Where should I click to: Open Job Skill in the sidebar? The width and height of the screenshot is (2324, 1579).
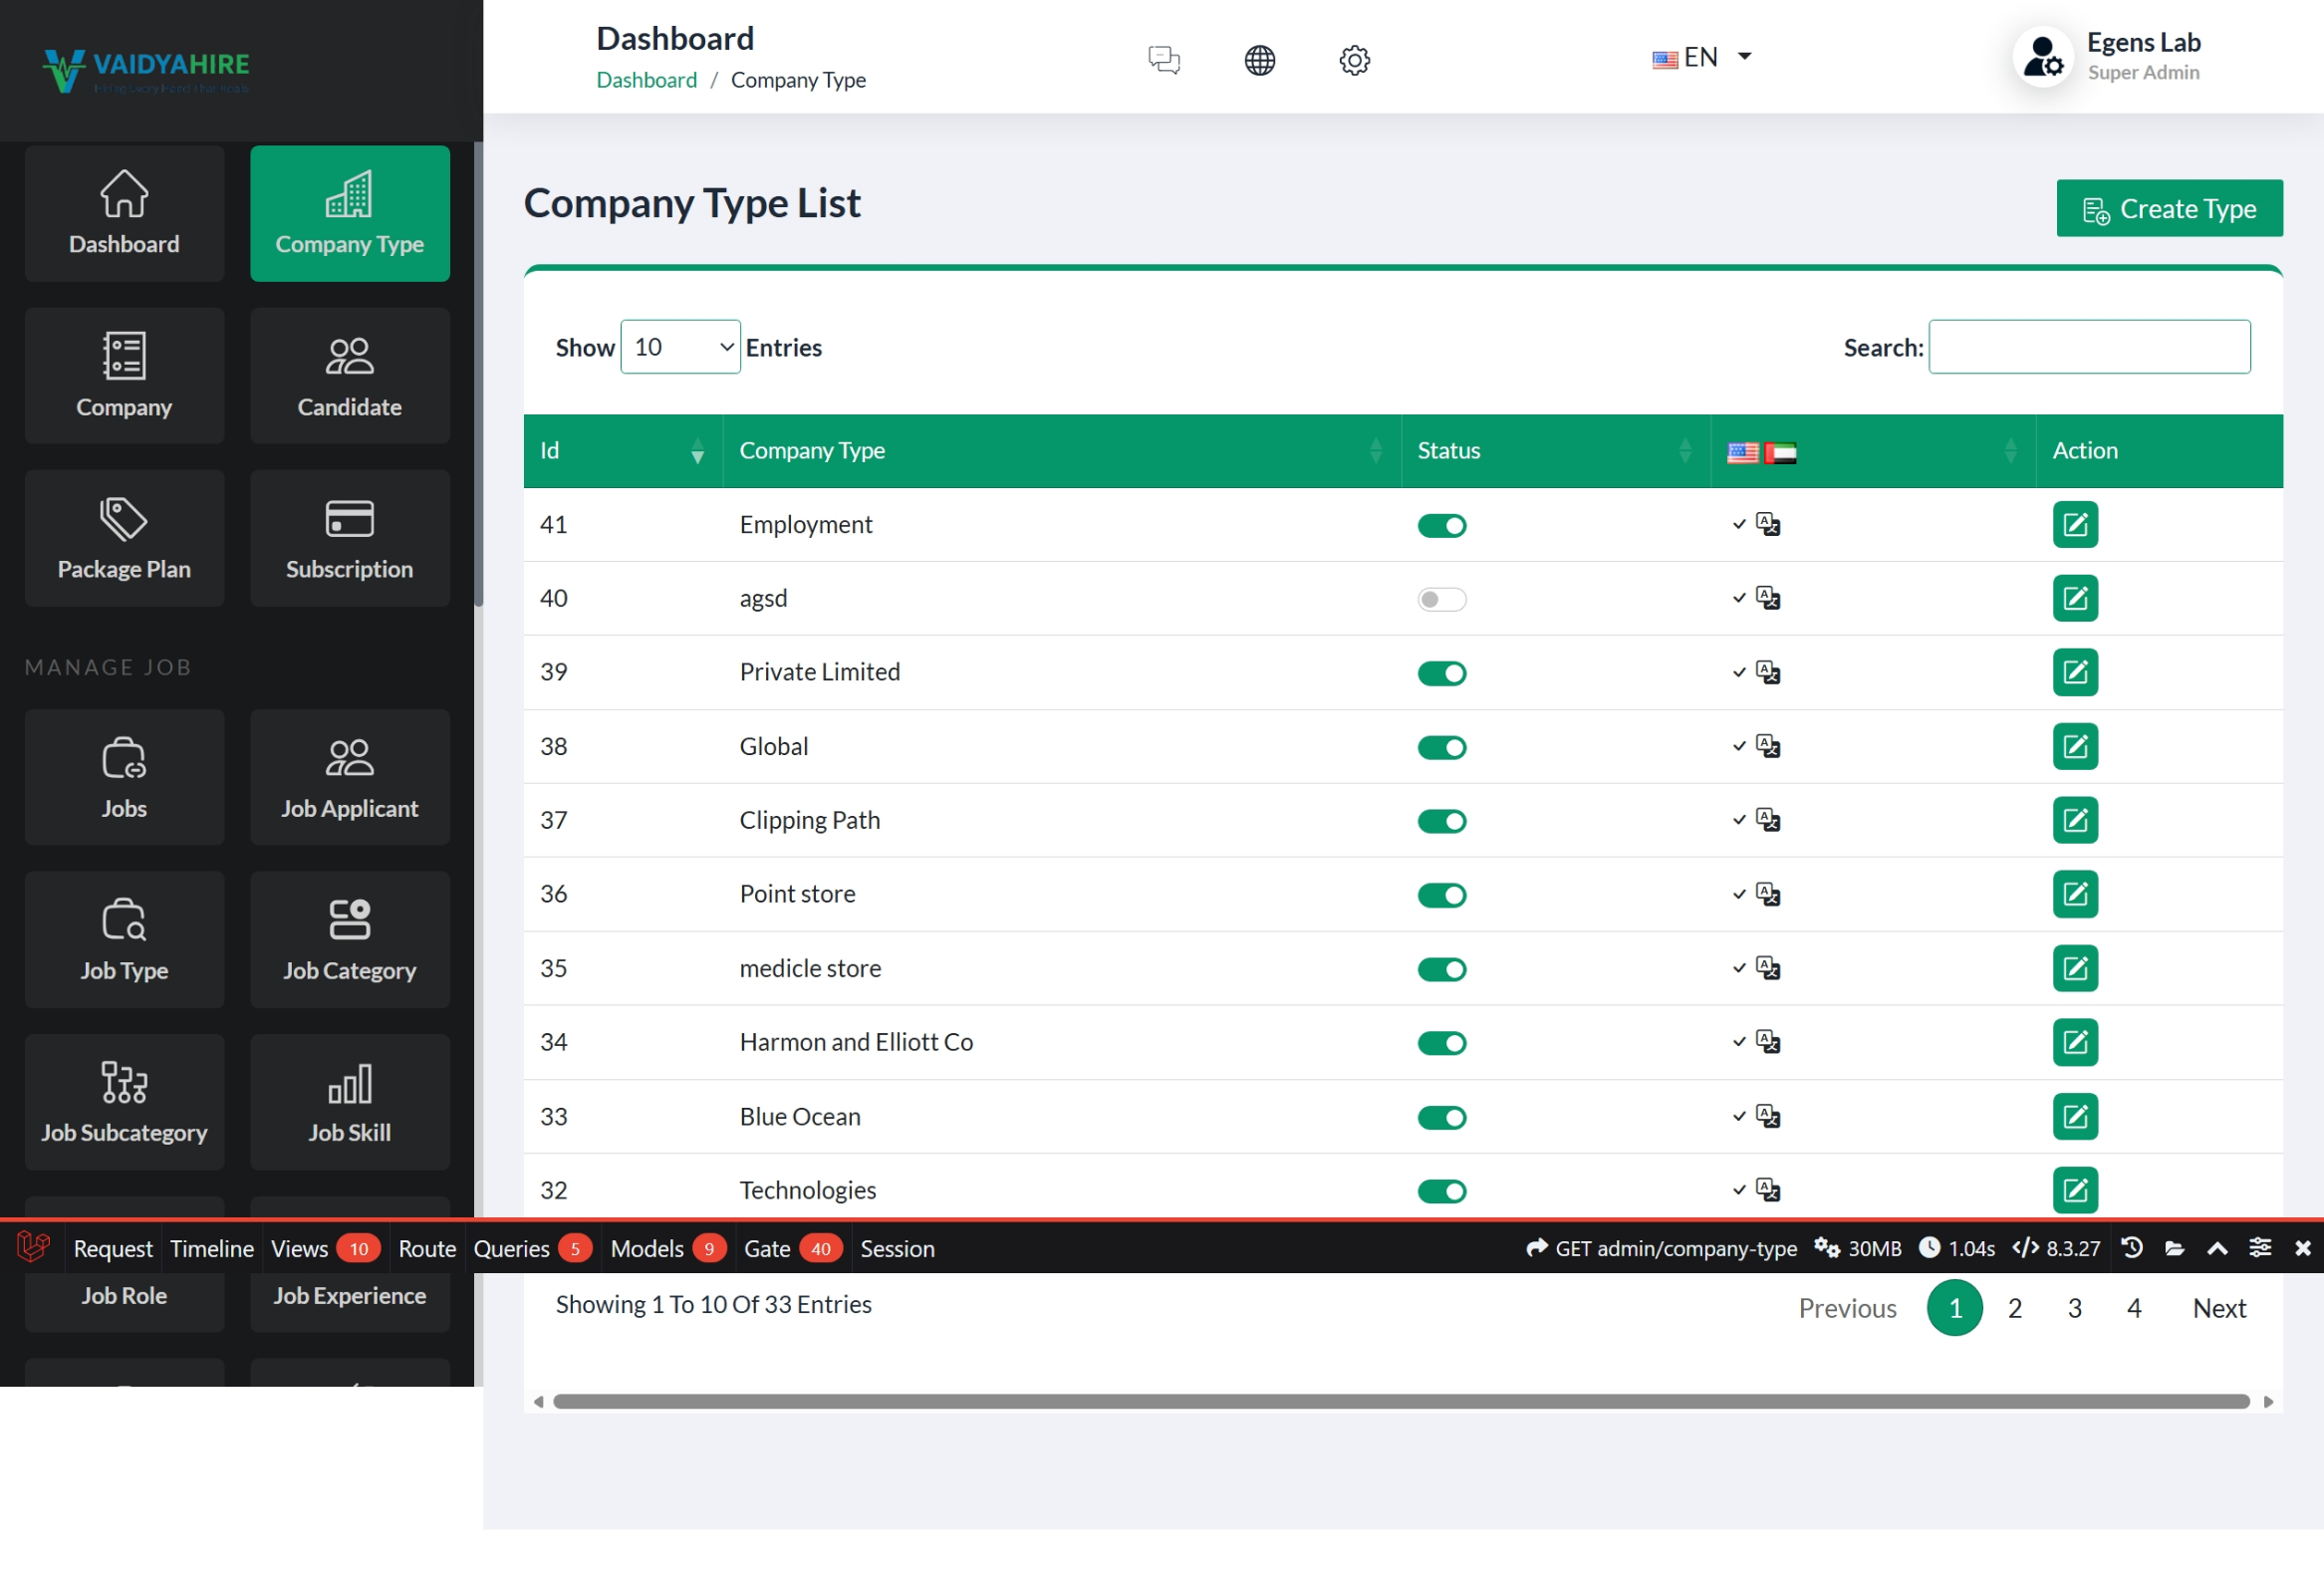click(x=349, y=1102)
